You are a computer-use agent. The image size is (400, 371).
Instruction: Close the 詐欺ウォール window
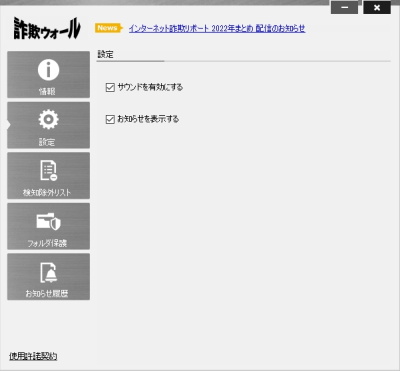377,7
